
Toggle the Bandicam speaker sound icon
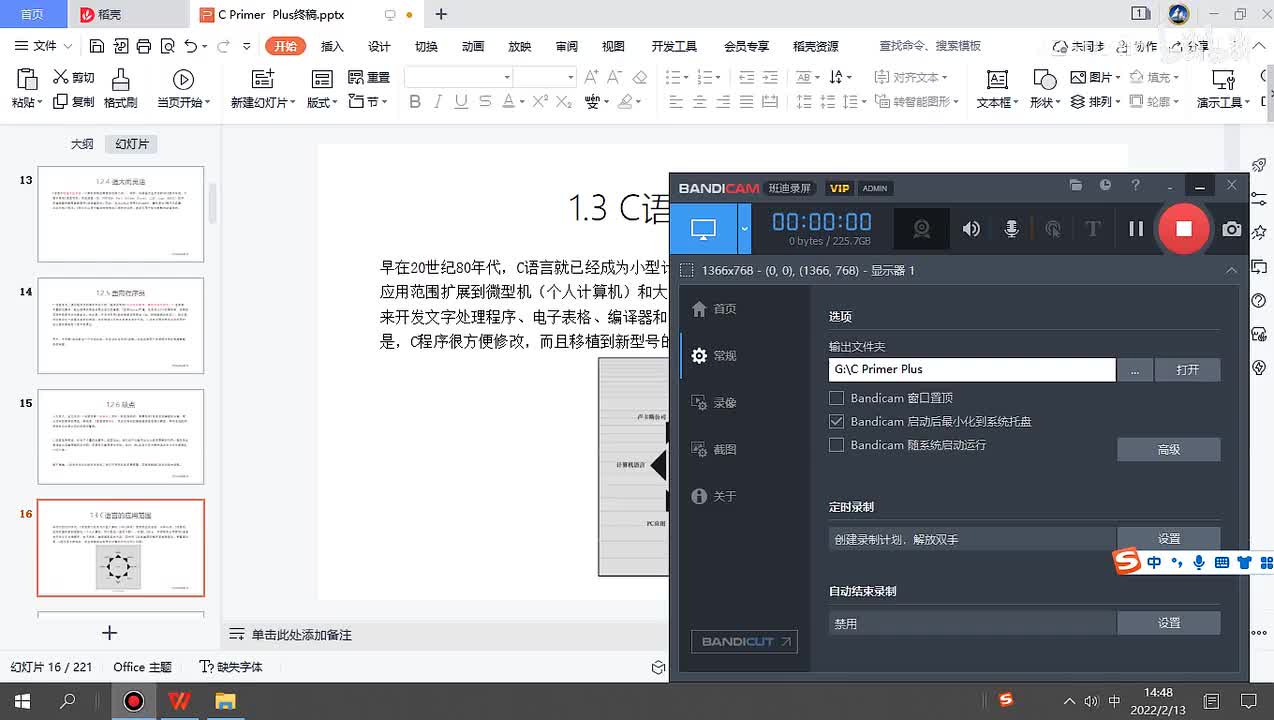click(x=971, y=229)
